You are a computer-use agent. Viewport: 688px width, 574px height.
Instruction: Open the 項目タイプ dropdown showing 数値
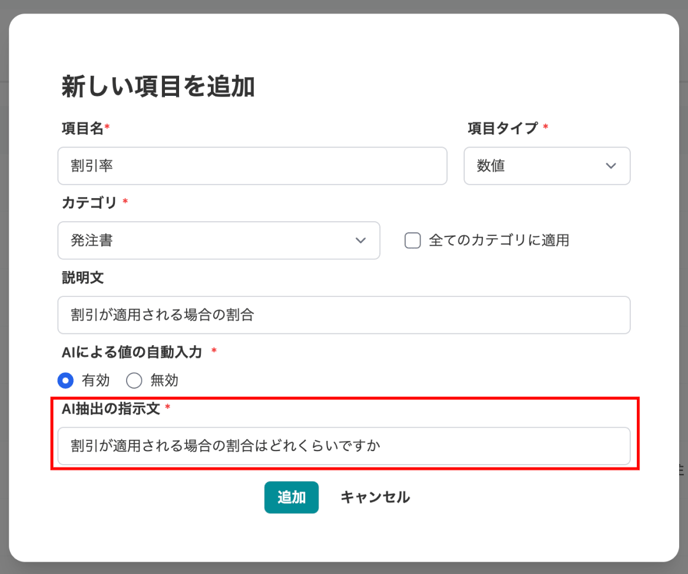tap(547, 166)
